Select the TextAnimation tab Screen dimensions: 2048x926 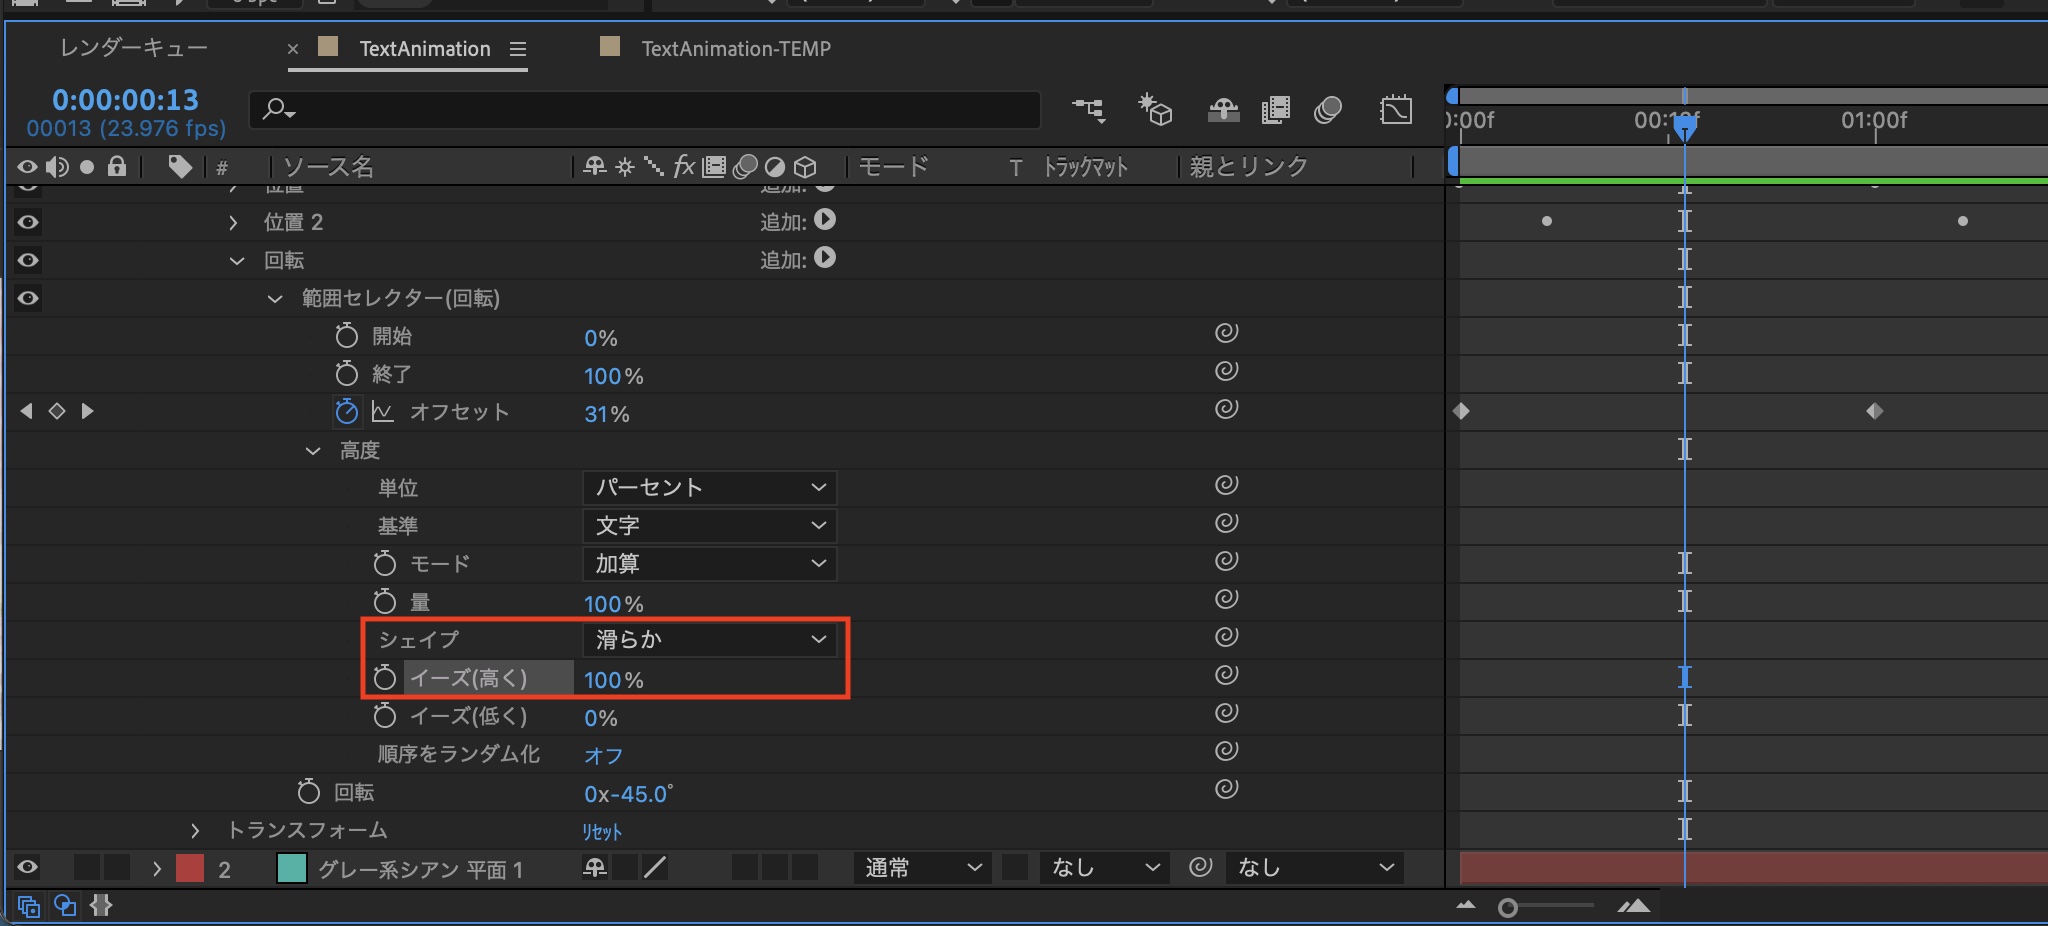click(x=425, y=48)
